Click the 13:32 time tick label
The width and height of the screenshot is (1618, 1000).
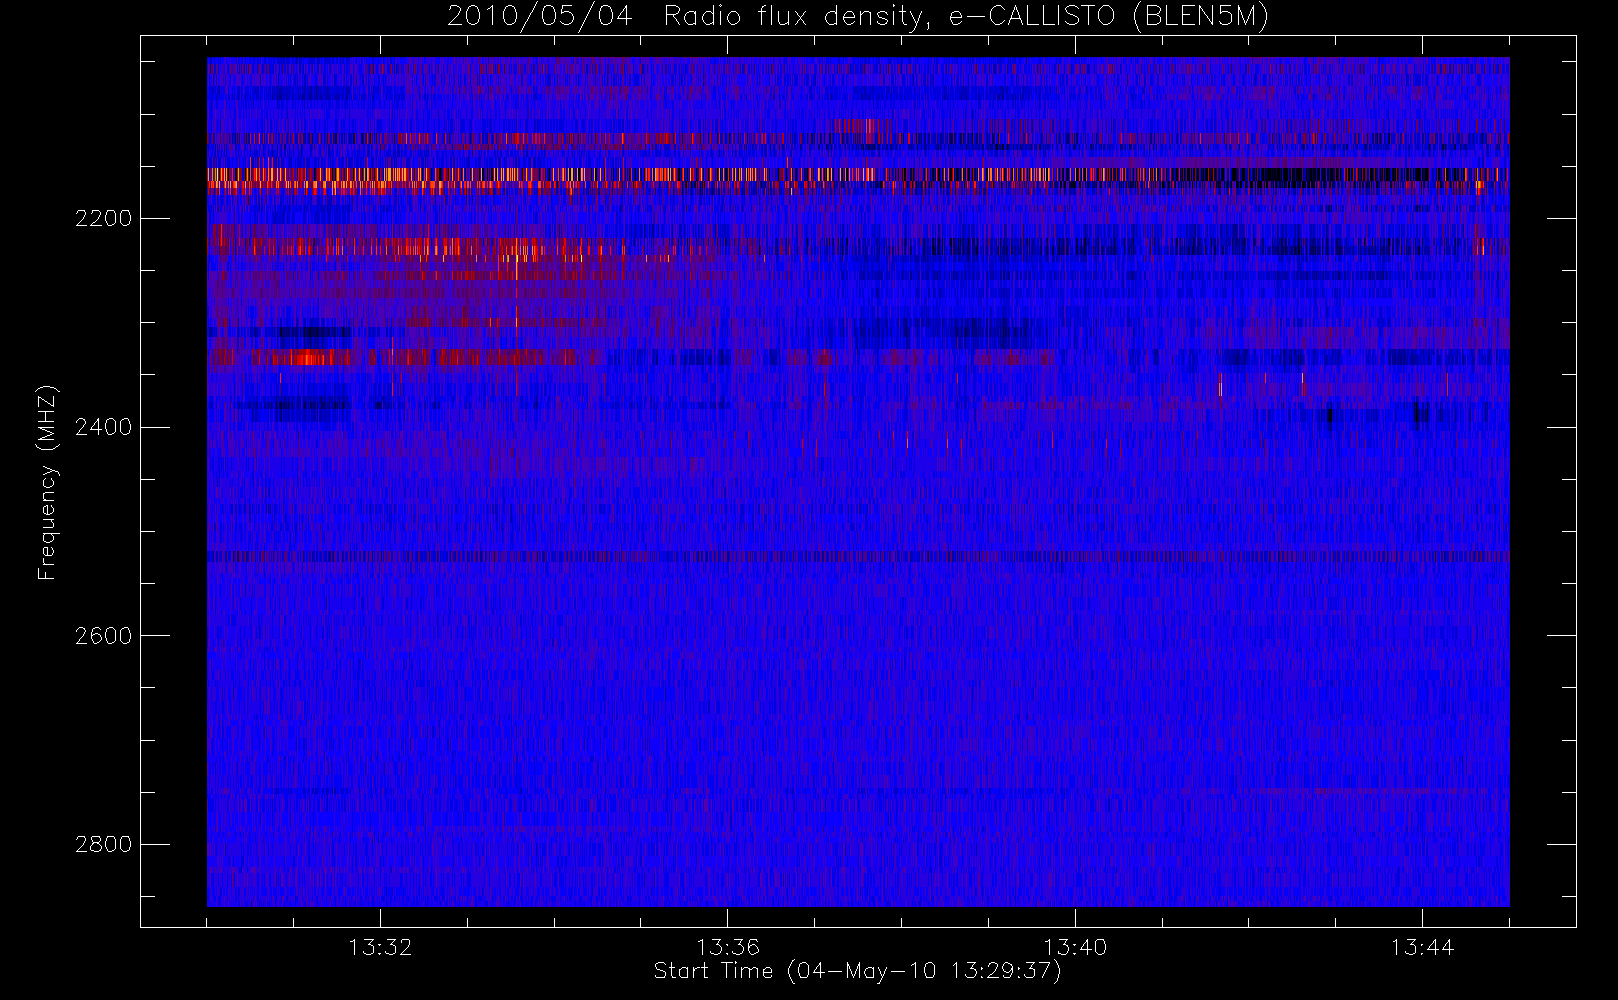[x=380, y=947]
